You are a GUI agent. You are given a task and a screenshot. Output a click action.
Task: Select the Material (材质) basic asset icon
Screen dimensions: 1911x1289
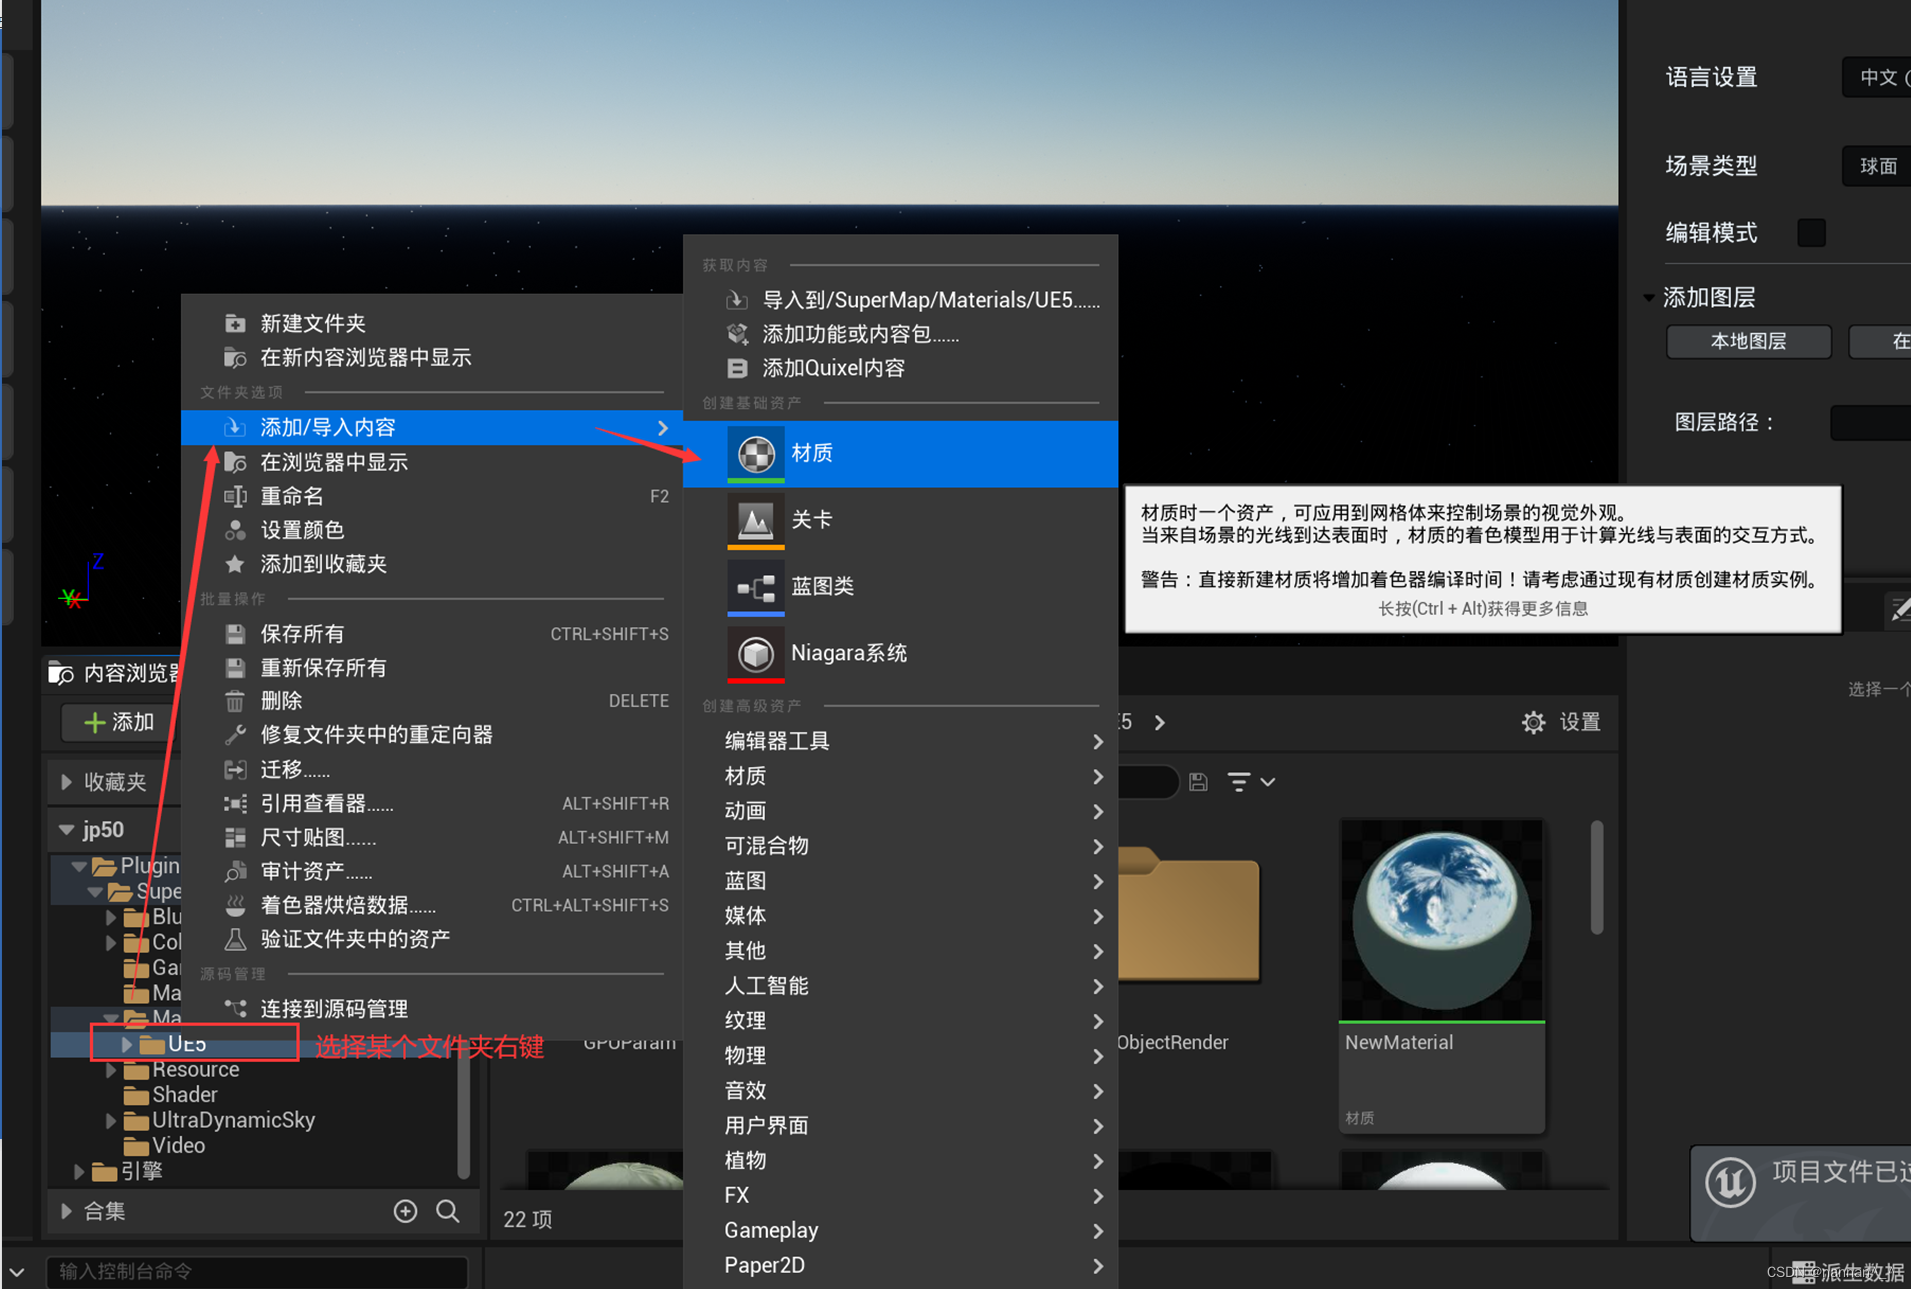tap(756, 454)
